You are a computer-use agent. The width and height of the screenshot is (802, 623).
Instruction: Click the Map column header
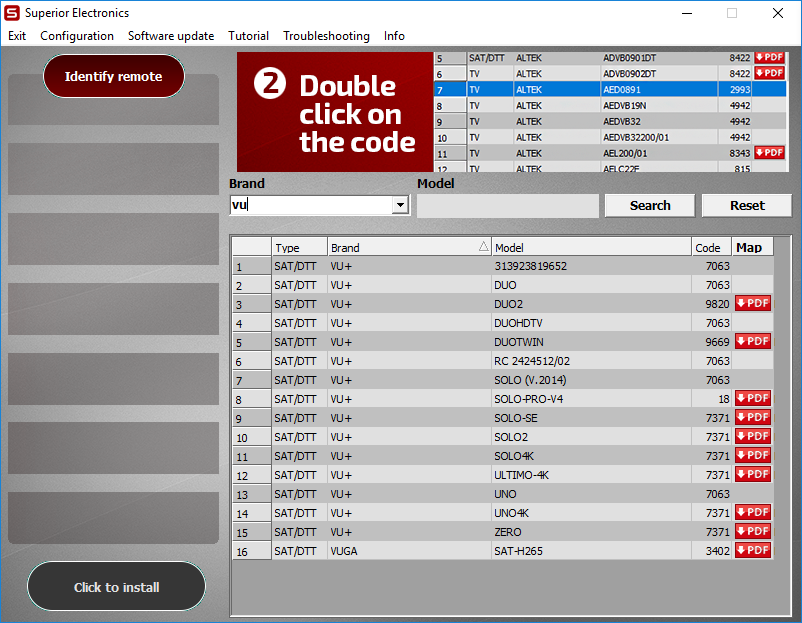(752, 248)
